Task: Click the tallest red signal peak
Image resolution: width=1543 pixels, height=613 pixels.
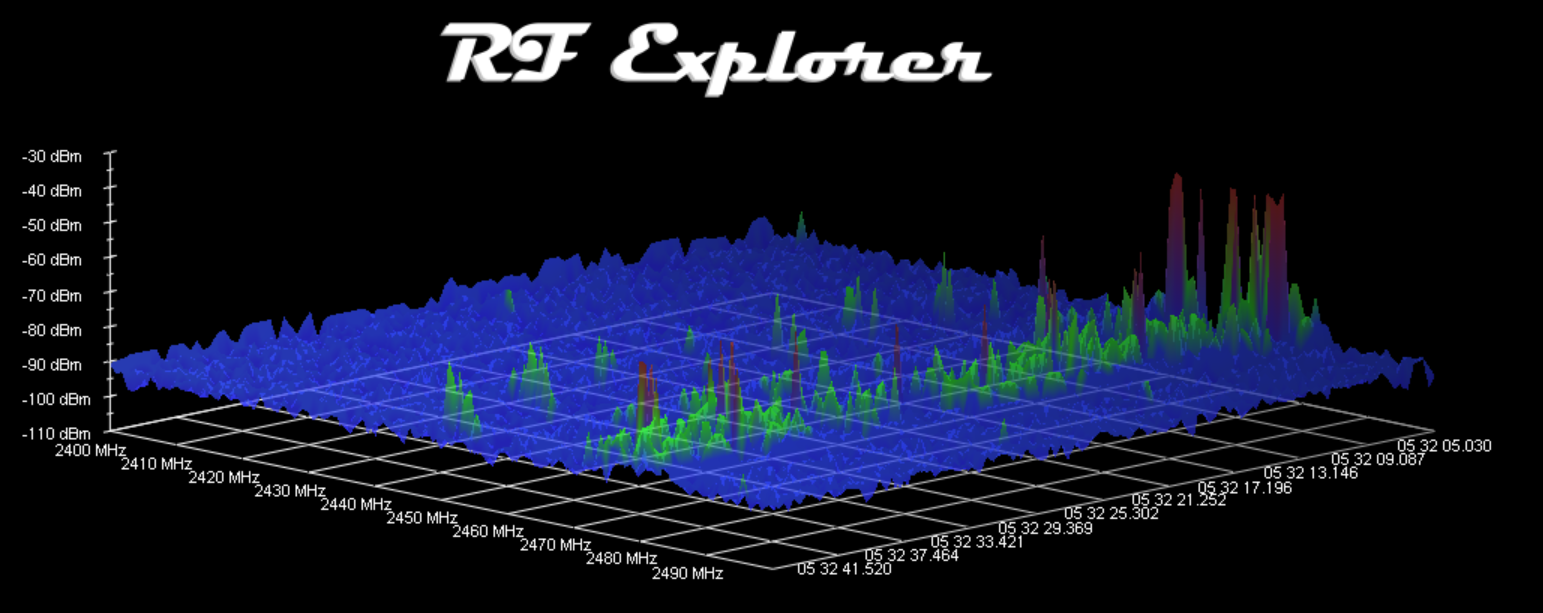Action: click(1177, 240)
